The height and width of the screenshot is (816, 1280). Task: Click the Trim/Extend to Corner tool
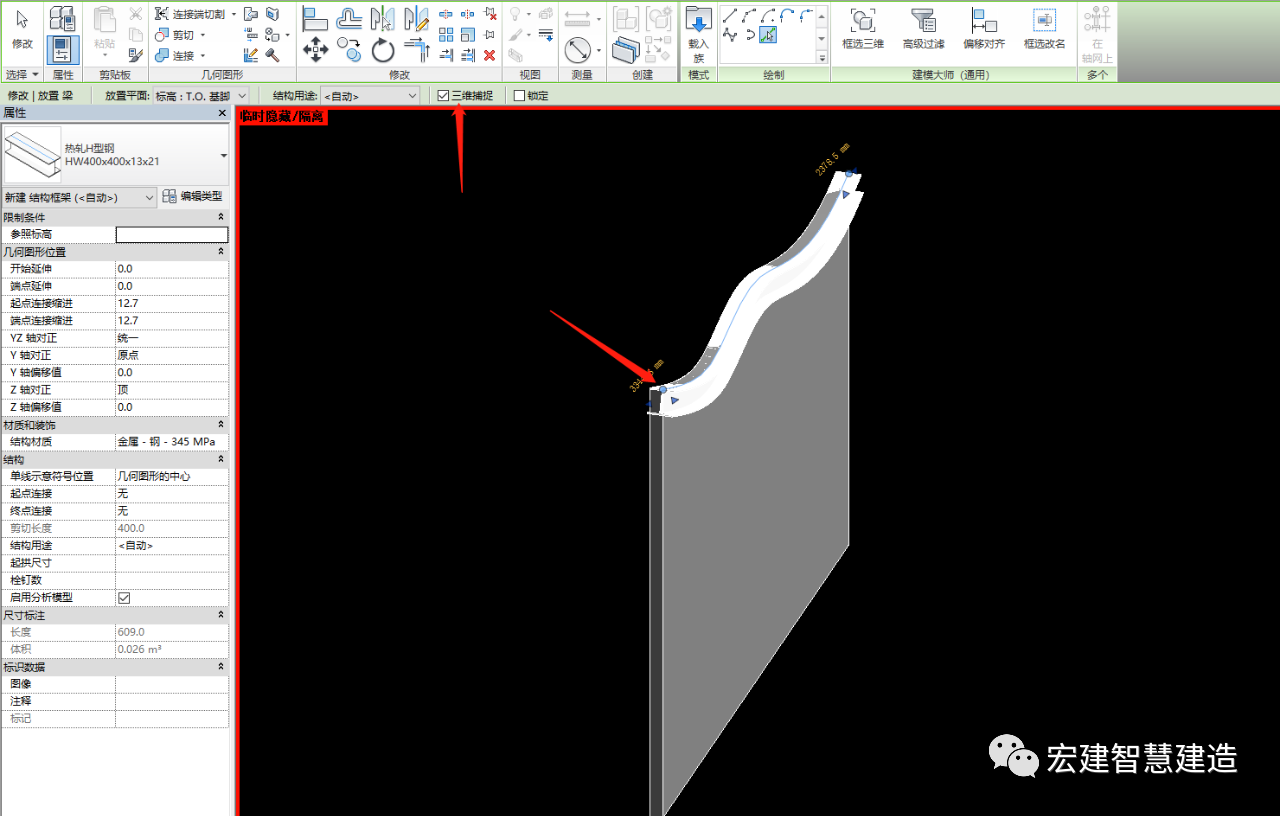click(416, 48)
